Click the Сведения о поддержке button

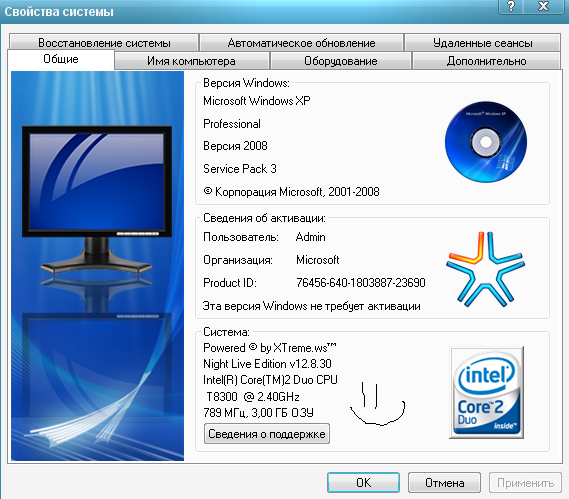coord(267,434)
